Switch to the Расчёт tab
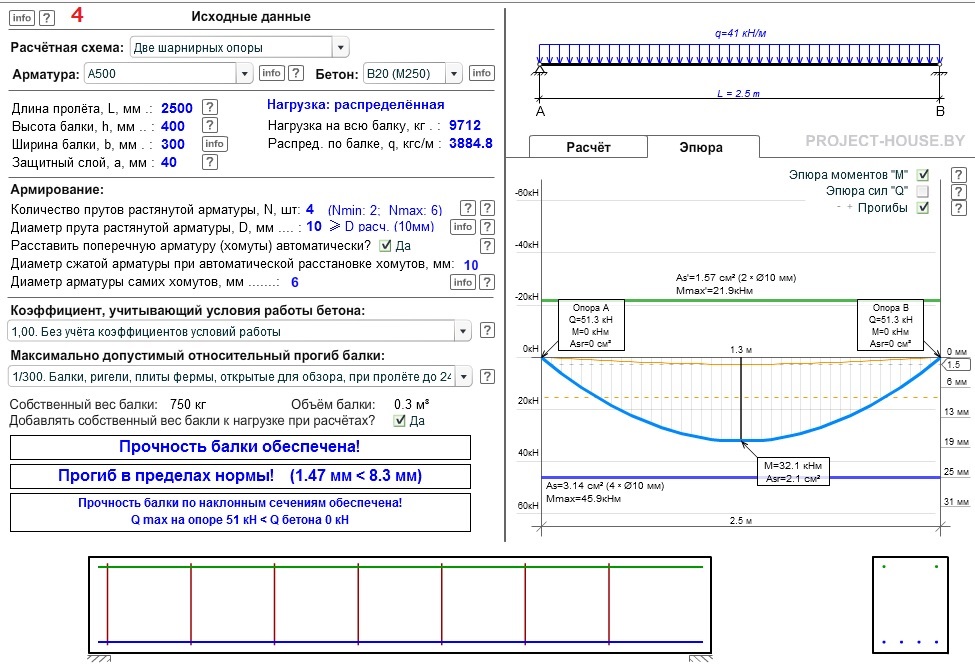975x671 pixels. click(x=588, y=147)
